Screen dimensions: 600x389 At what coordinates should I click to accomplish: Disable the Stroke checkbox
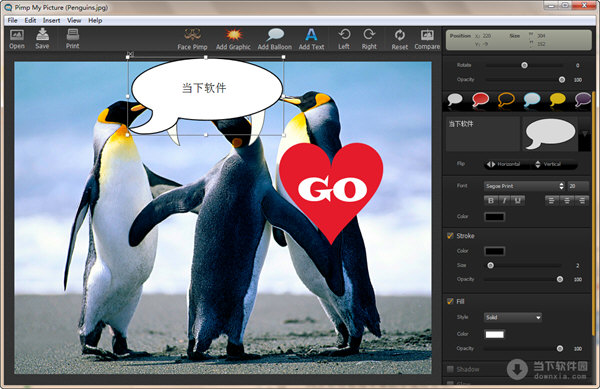[450, 236]
